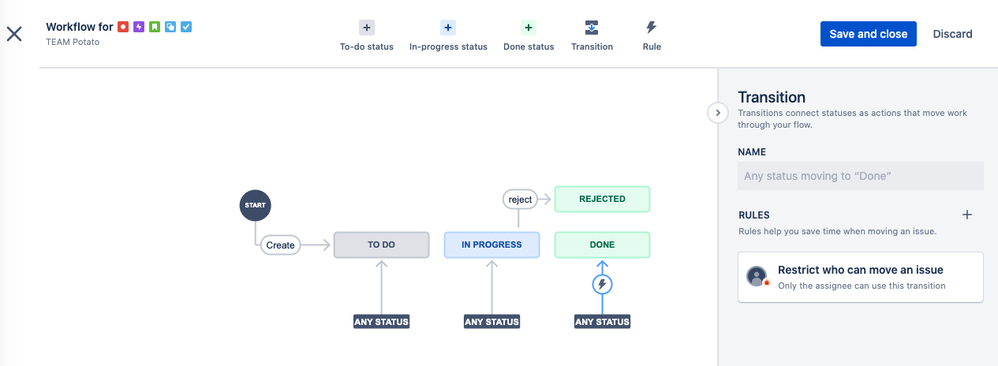Click the TEAM Potato project name

(73, 42)
